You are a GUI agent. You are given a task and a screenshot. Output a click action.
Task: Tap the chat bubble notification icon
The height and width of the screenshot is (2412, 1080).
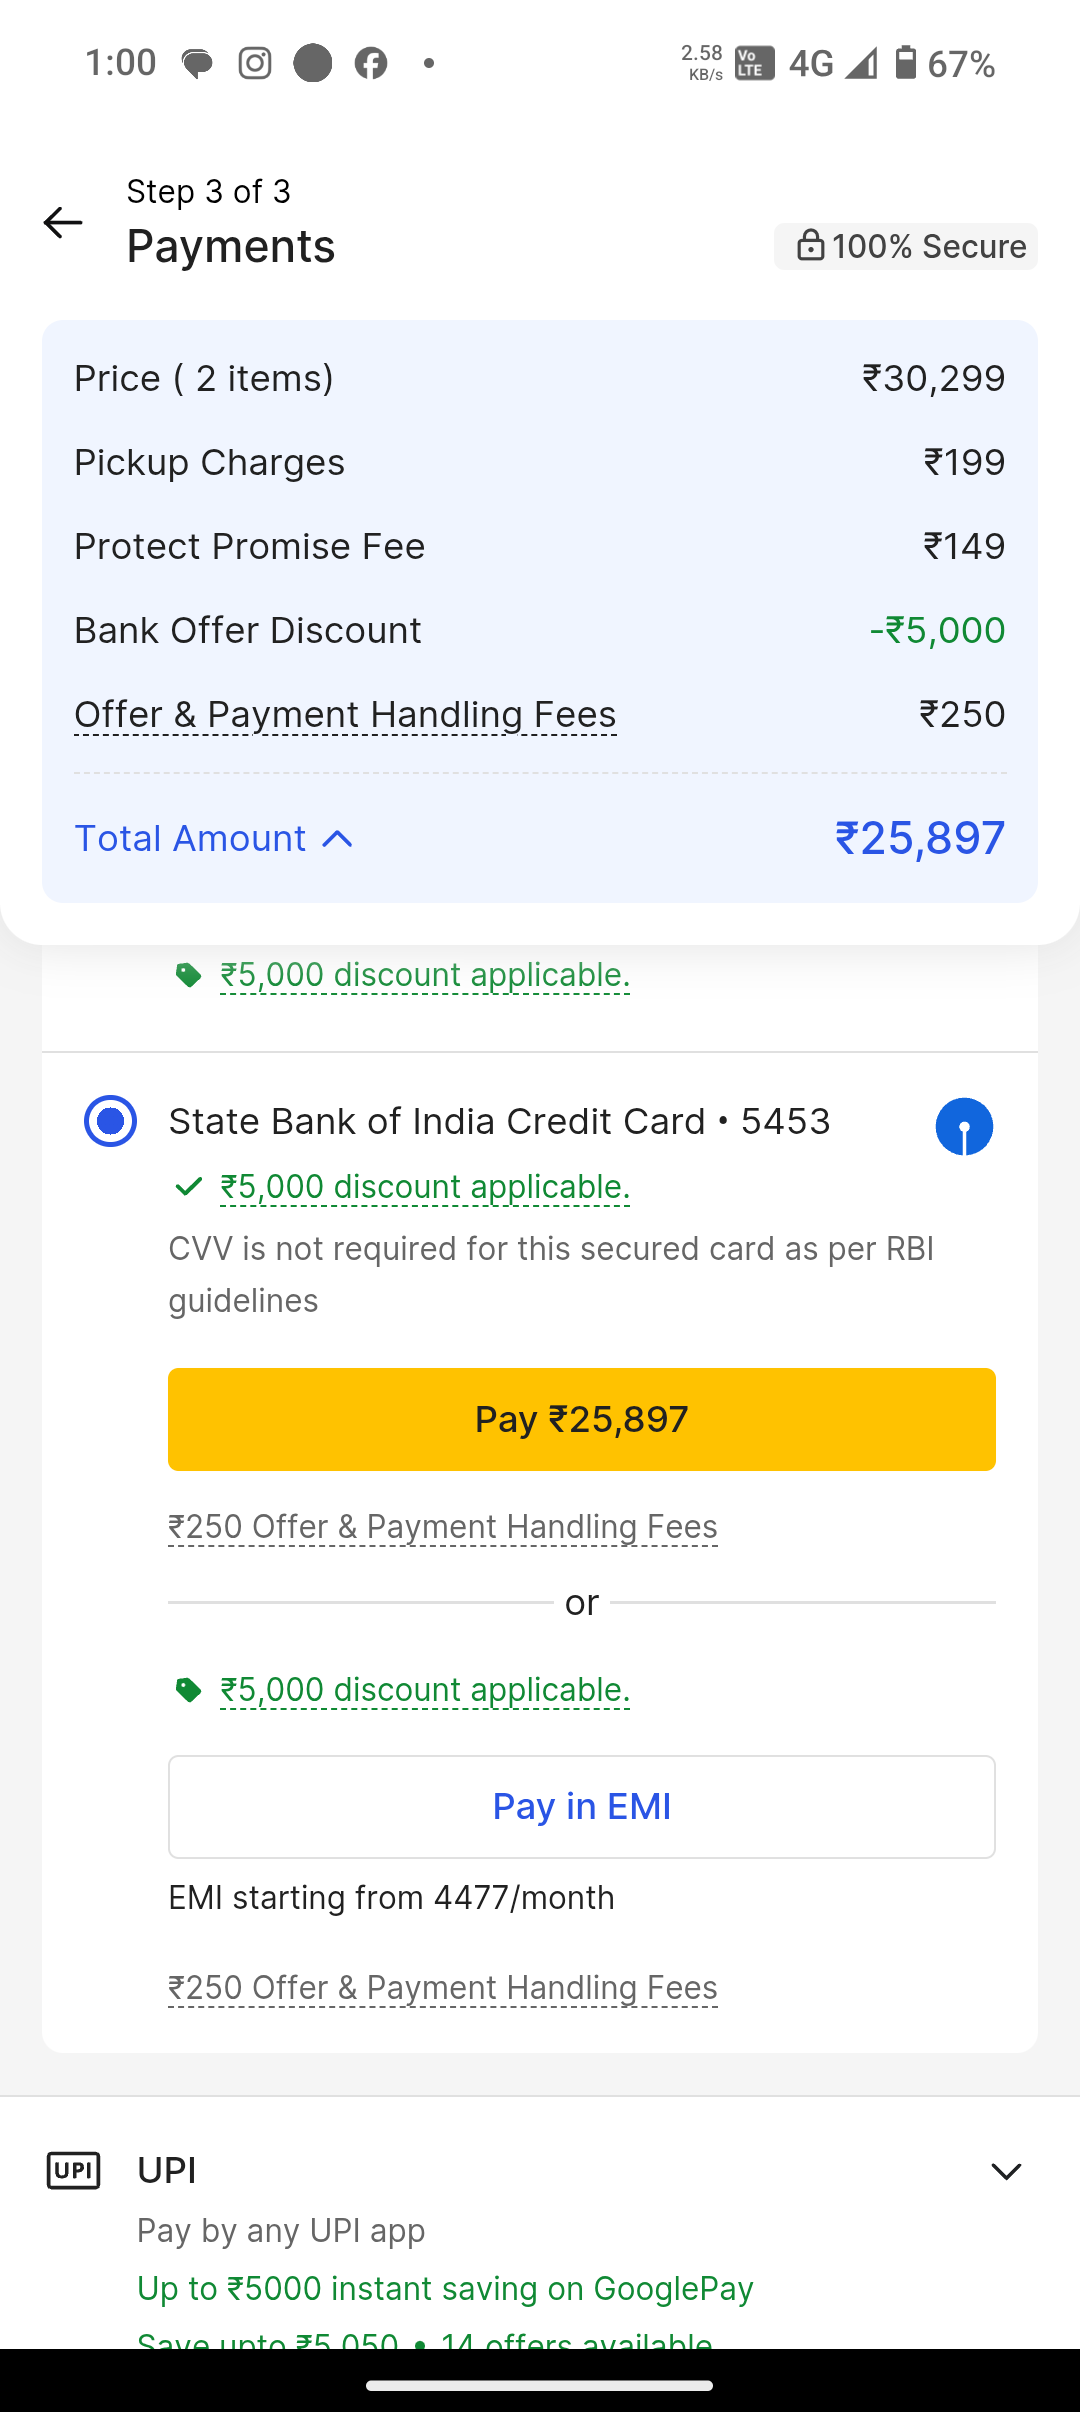197,64
